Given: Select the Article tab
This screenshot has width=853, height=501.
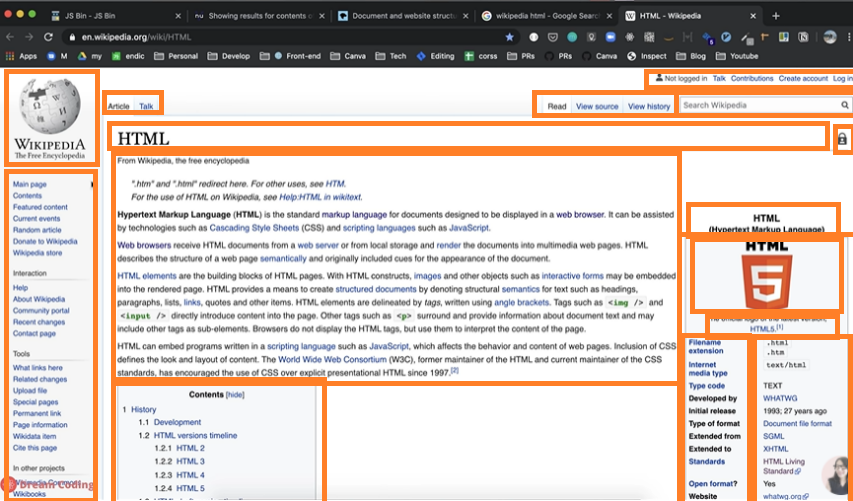Looking at the screenshot, I should coord(119,106).
